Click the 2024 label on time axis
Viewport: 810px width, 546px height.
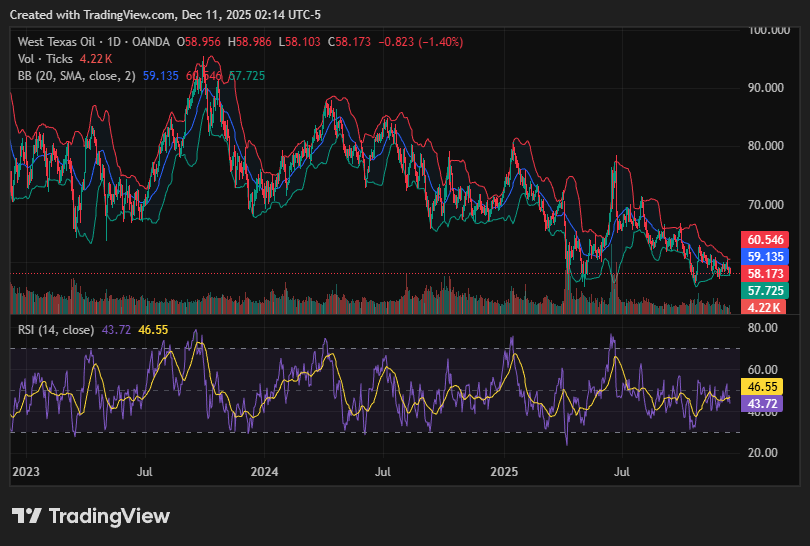(x=264, y=470)
